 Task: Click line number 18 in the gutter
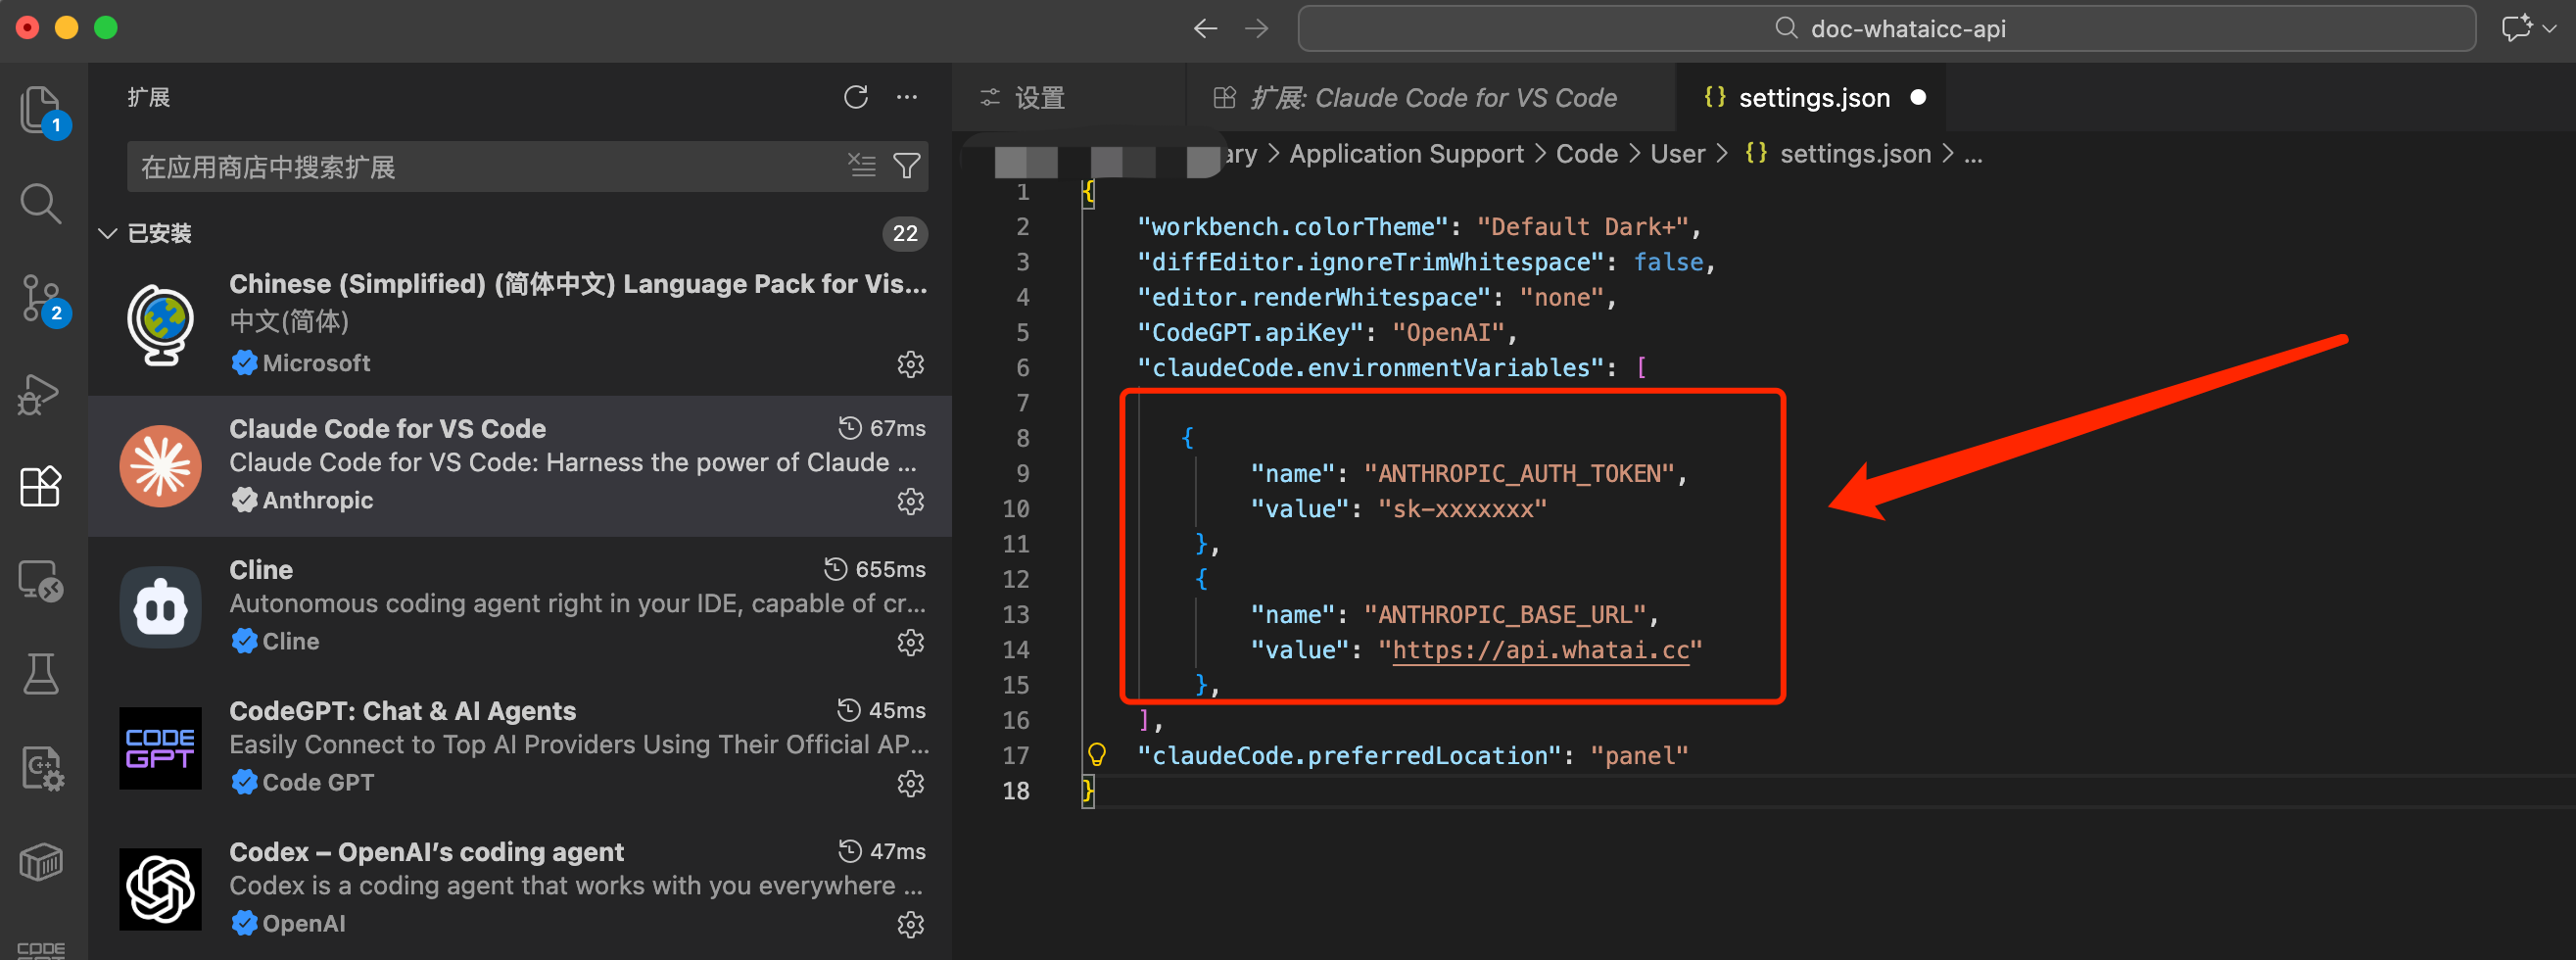click(x=1015, y=791)
